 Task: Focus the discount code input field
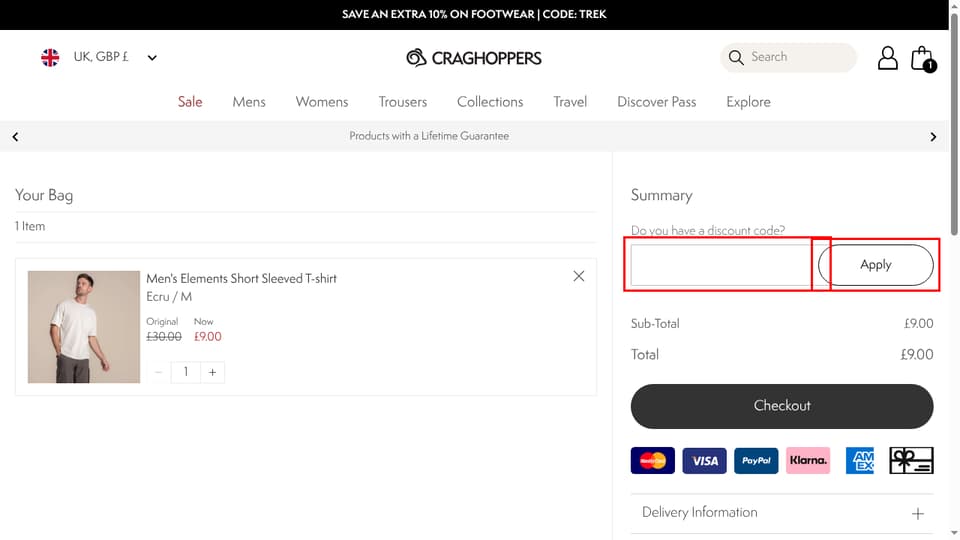724,264
